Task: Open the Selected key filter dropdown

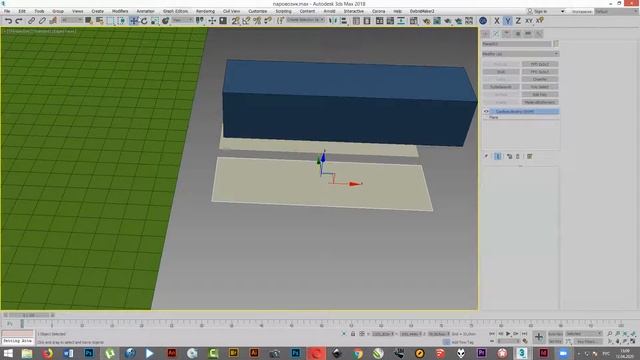Action: 584,334
